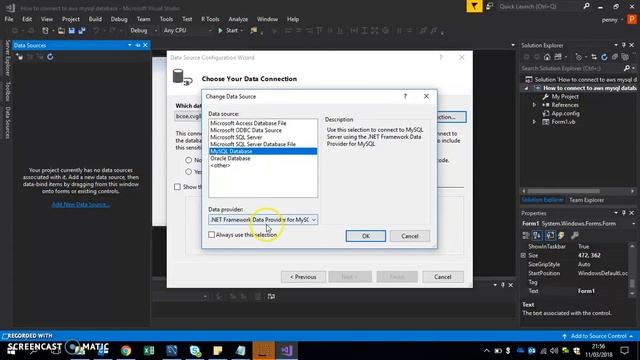Click the Refresh icon in Solution Explorer

[604, 57]
